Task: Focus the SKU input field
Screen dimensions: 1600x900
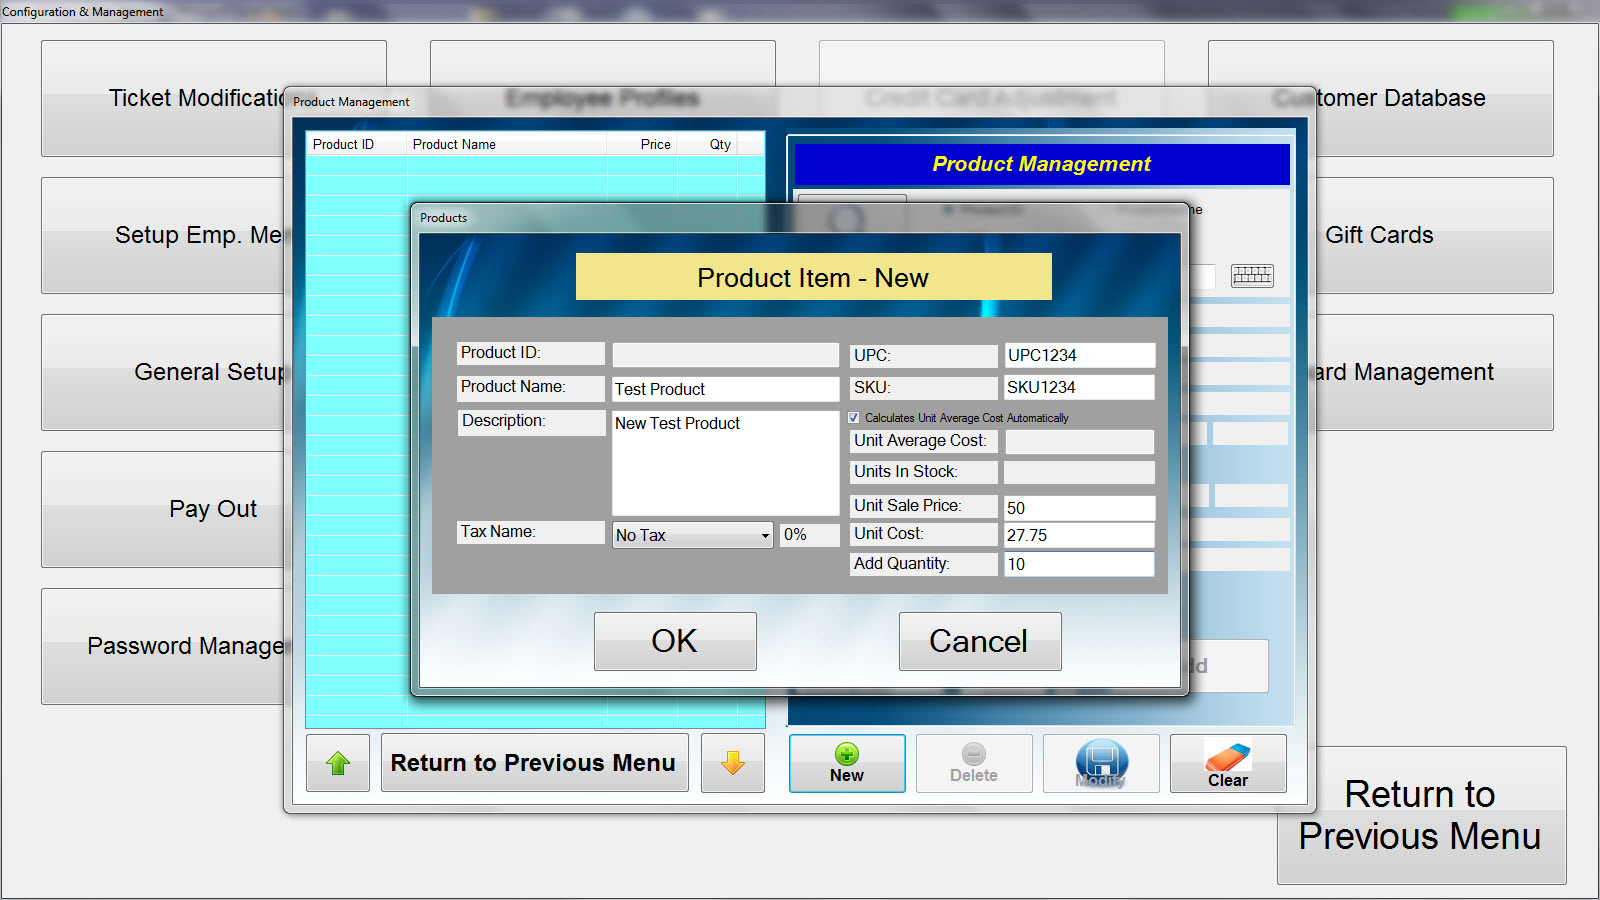Action: 1078,387
